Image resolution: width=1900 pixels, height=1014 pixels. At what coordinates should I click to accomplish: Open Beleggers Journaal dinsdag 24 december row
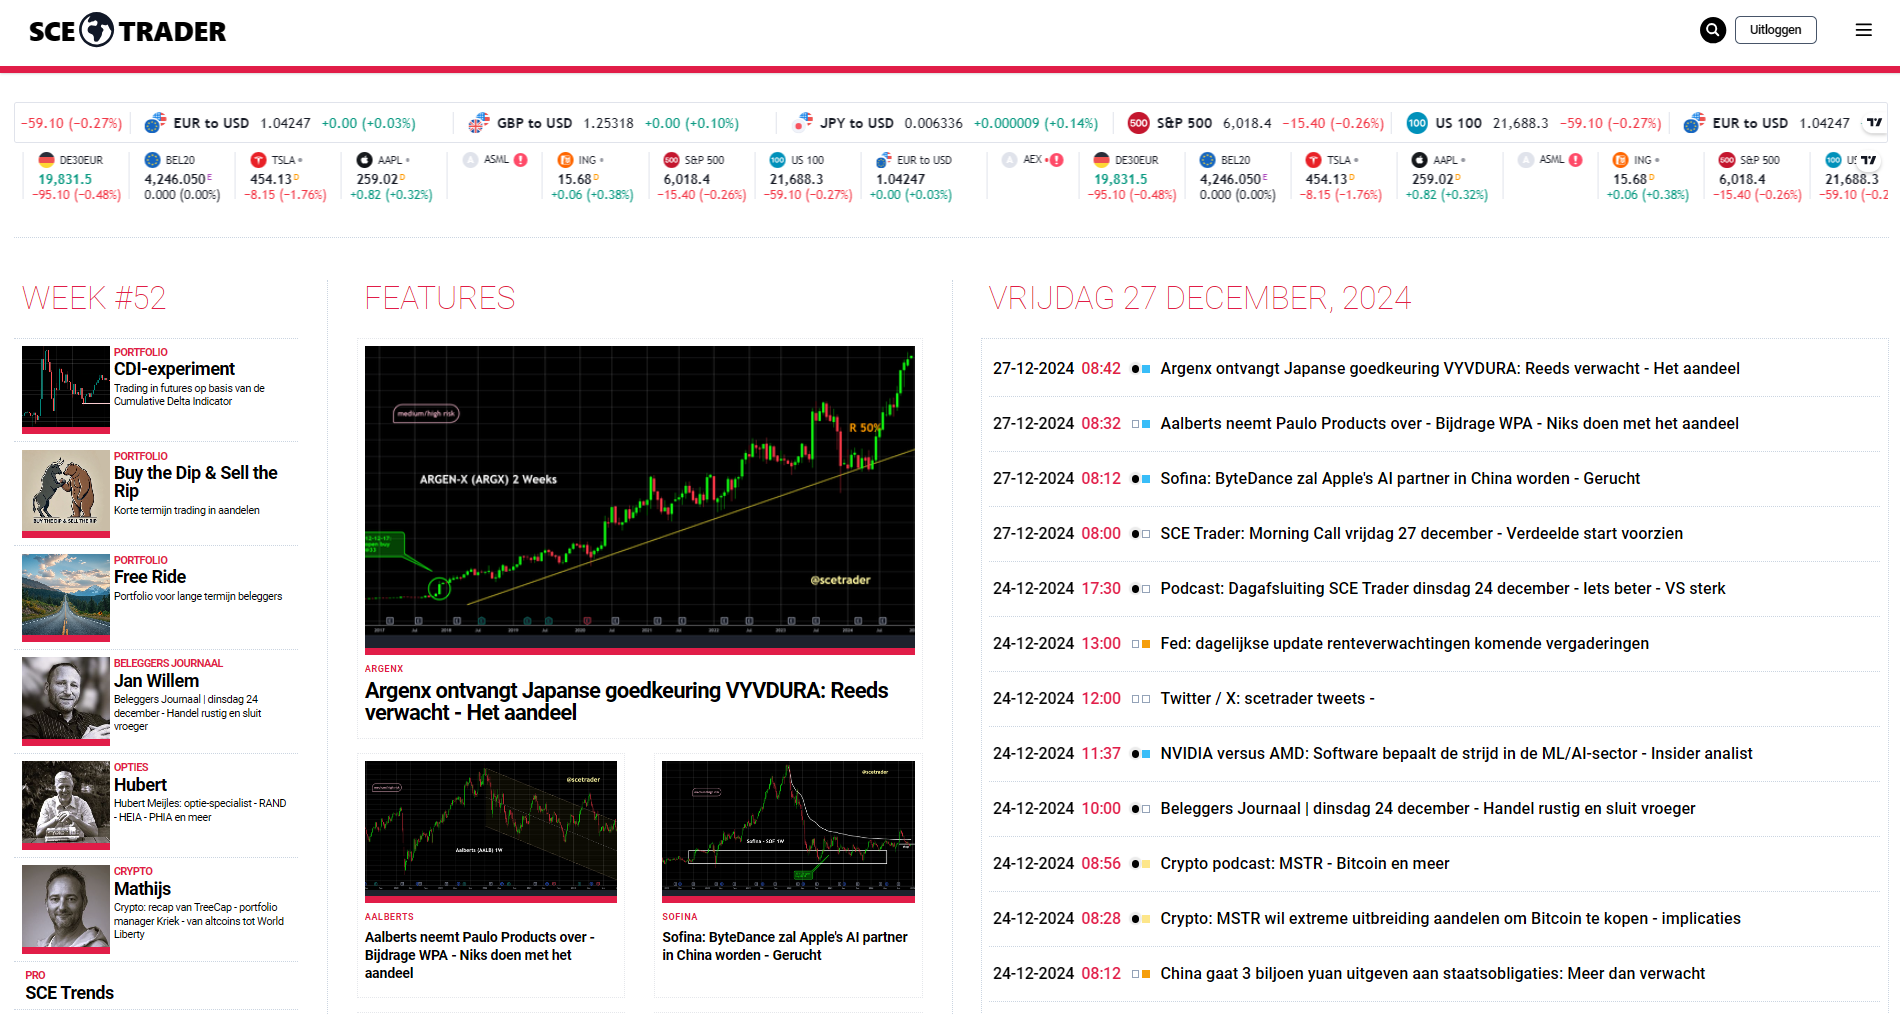(x=1428, y=809)
